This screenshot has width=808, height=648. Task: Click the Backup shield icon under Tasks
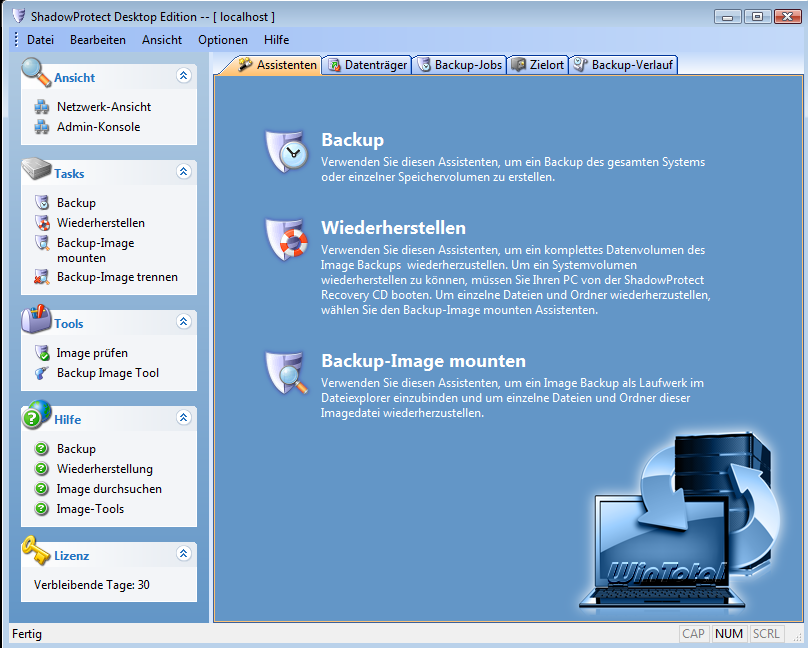pos(42,203)
